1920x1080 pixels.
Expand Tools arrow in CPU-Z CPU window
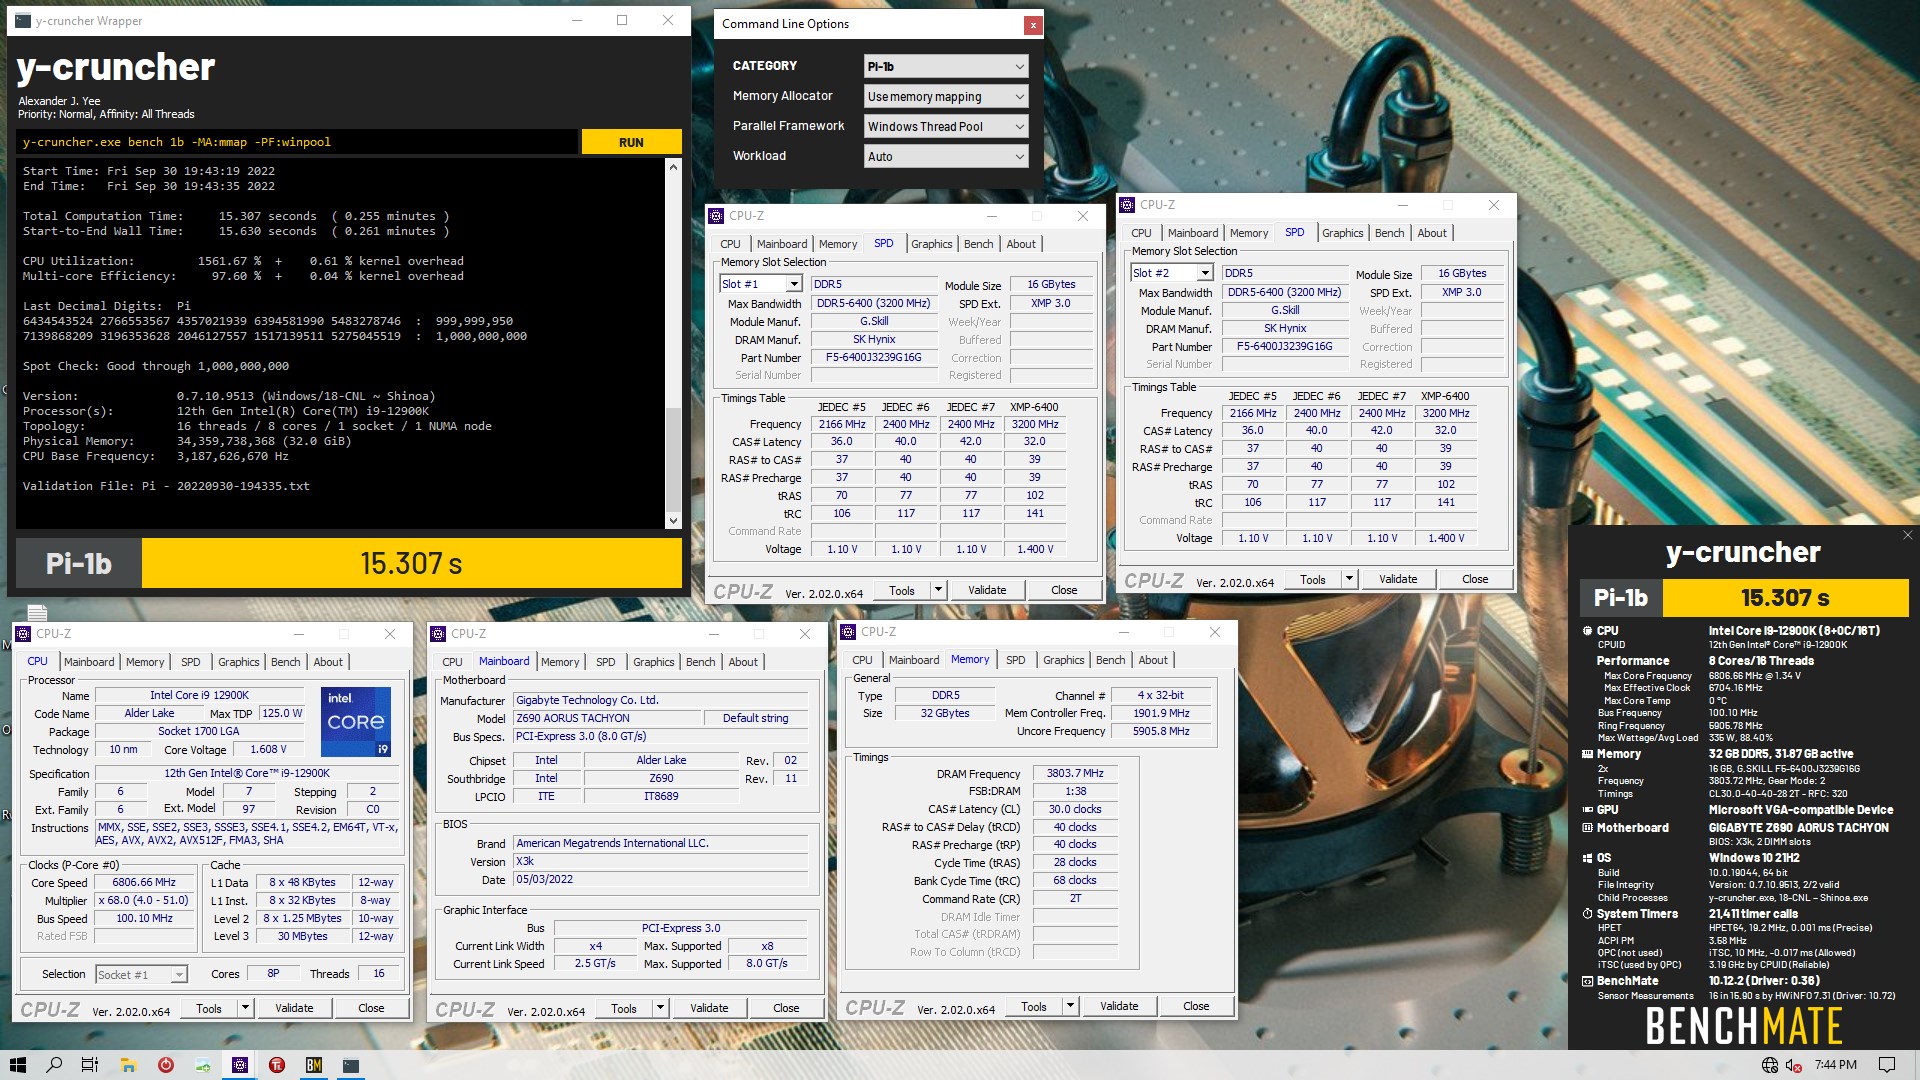click(x=245, y=1008)
